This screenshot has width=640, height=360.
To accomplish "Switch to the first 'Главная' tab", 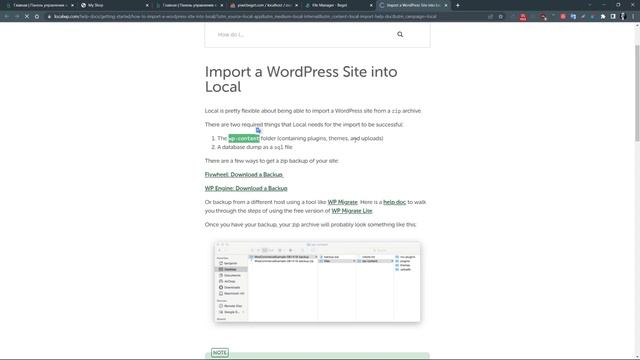I will coord(39,5).
